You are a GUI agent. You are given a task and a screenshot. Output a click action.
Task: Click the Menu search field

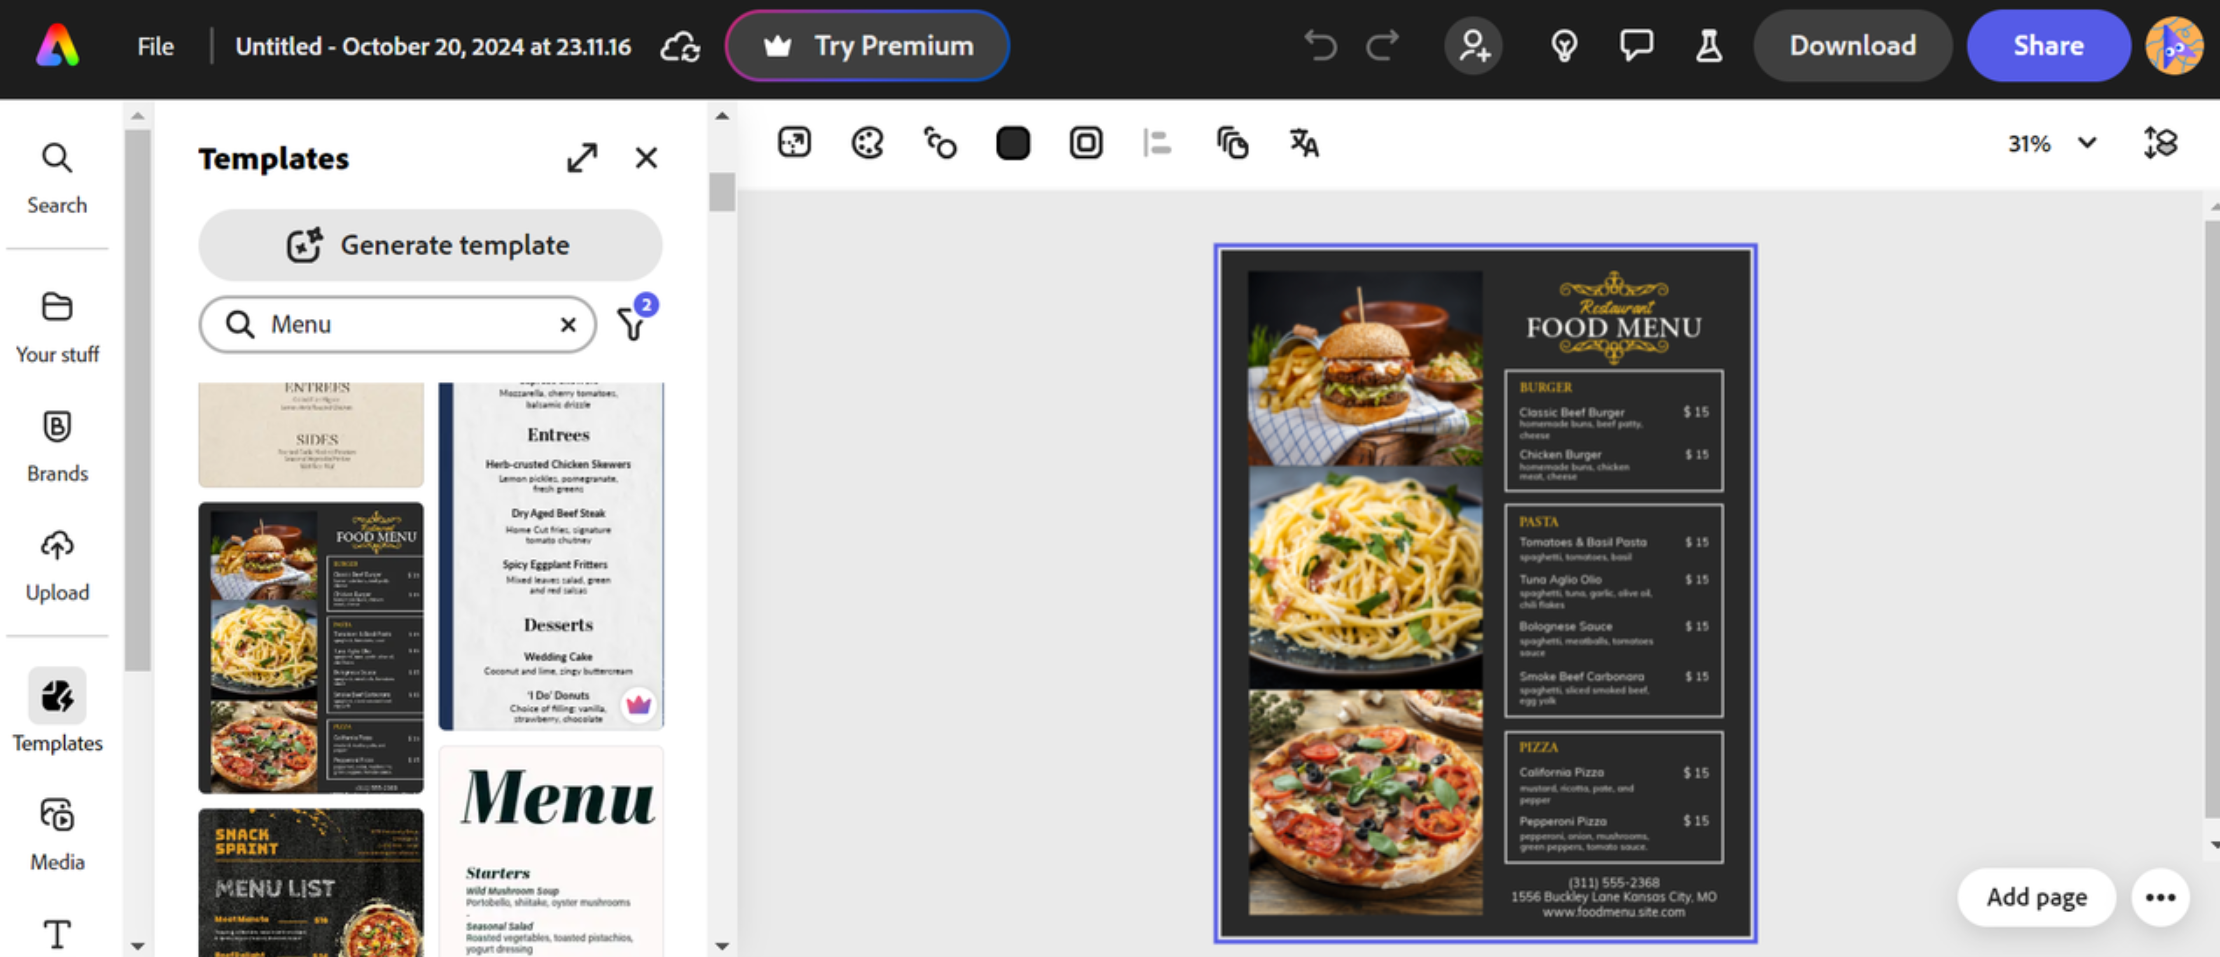[x=398, y=324]
